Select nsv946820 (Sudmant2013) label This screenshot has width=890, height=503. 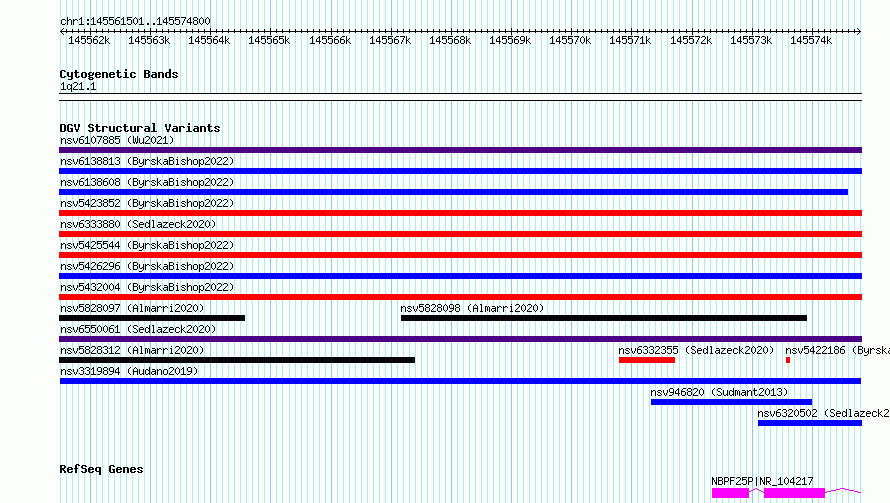point(719,392)
